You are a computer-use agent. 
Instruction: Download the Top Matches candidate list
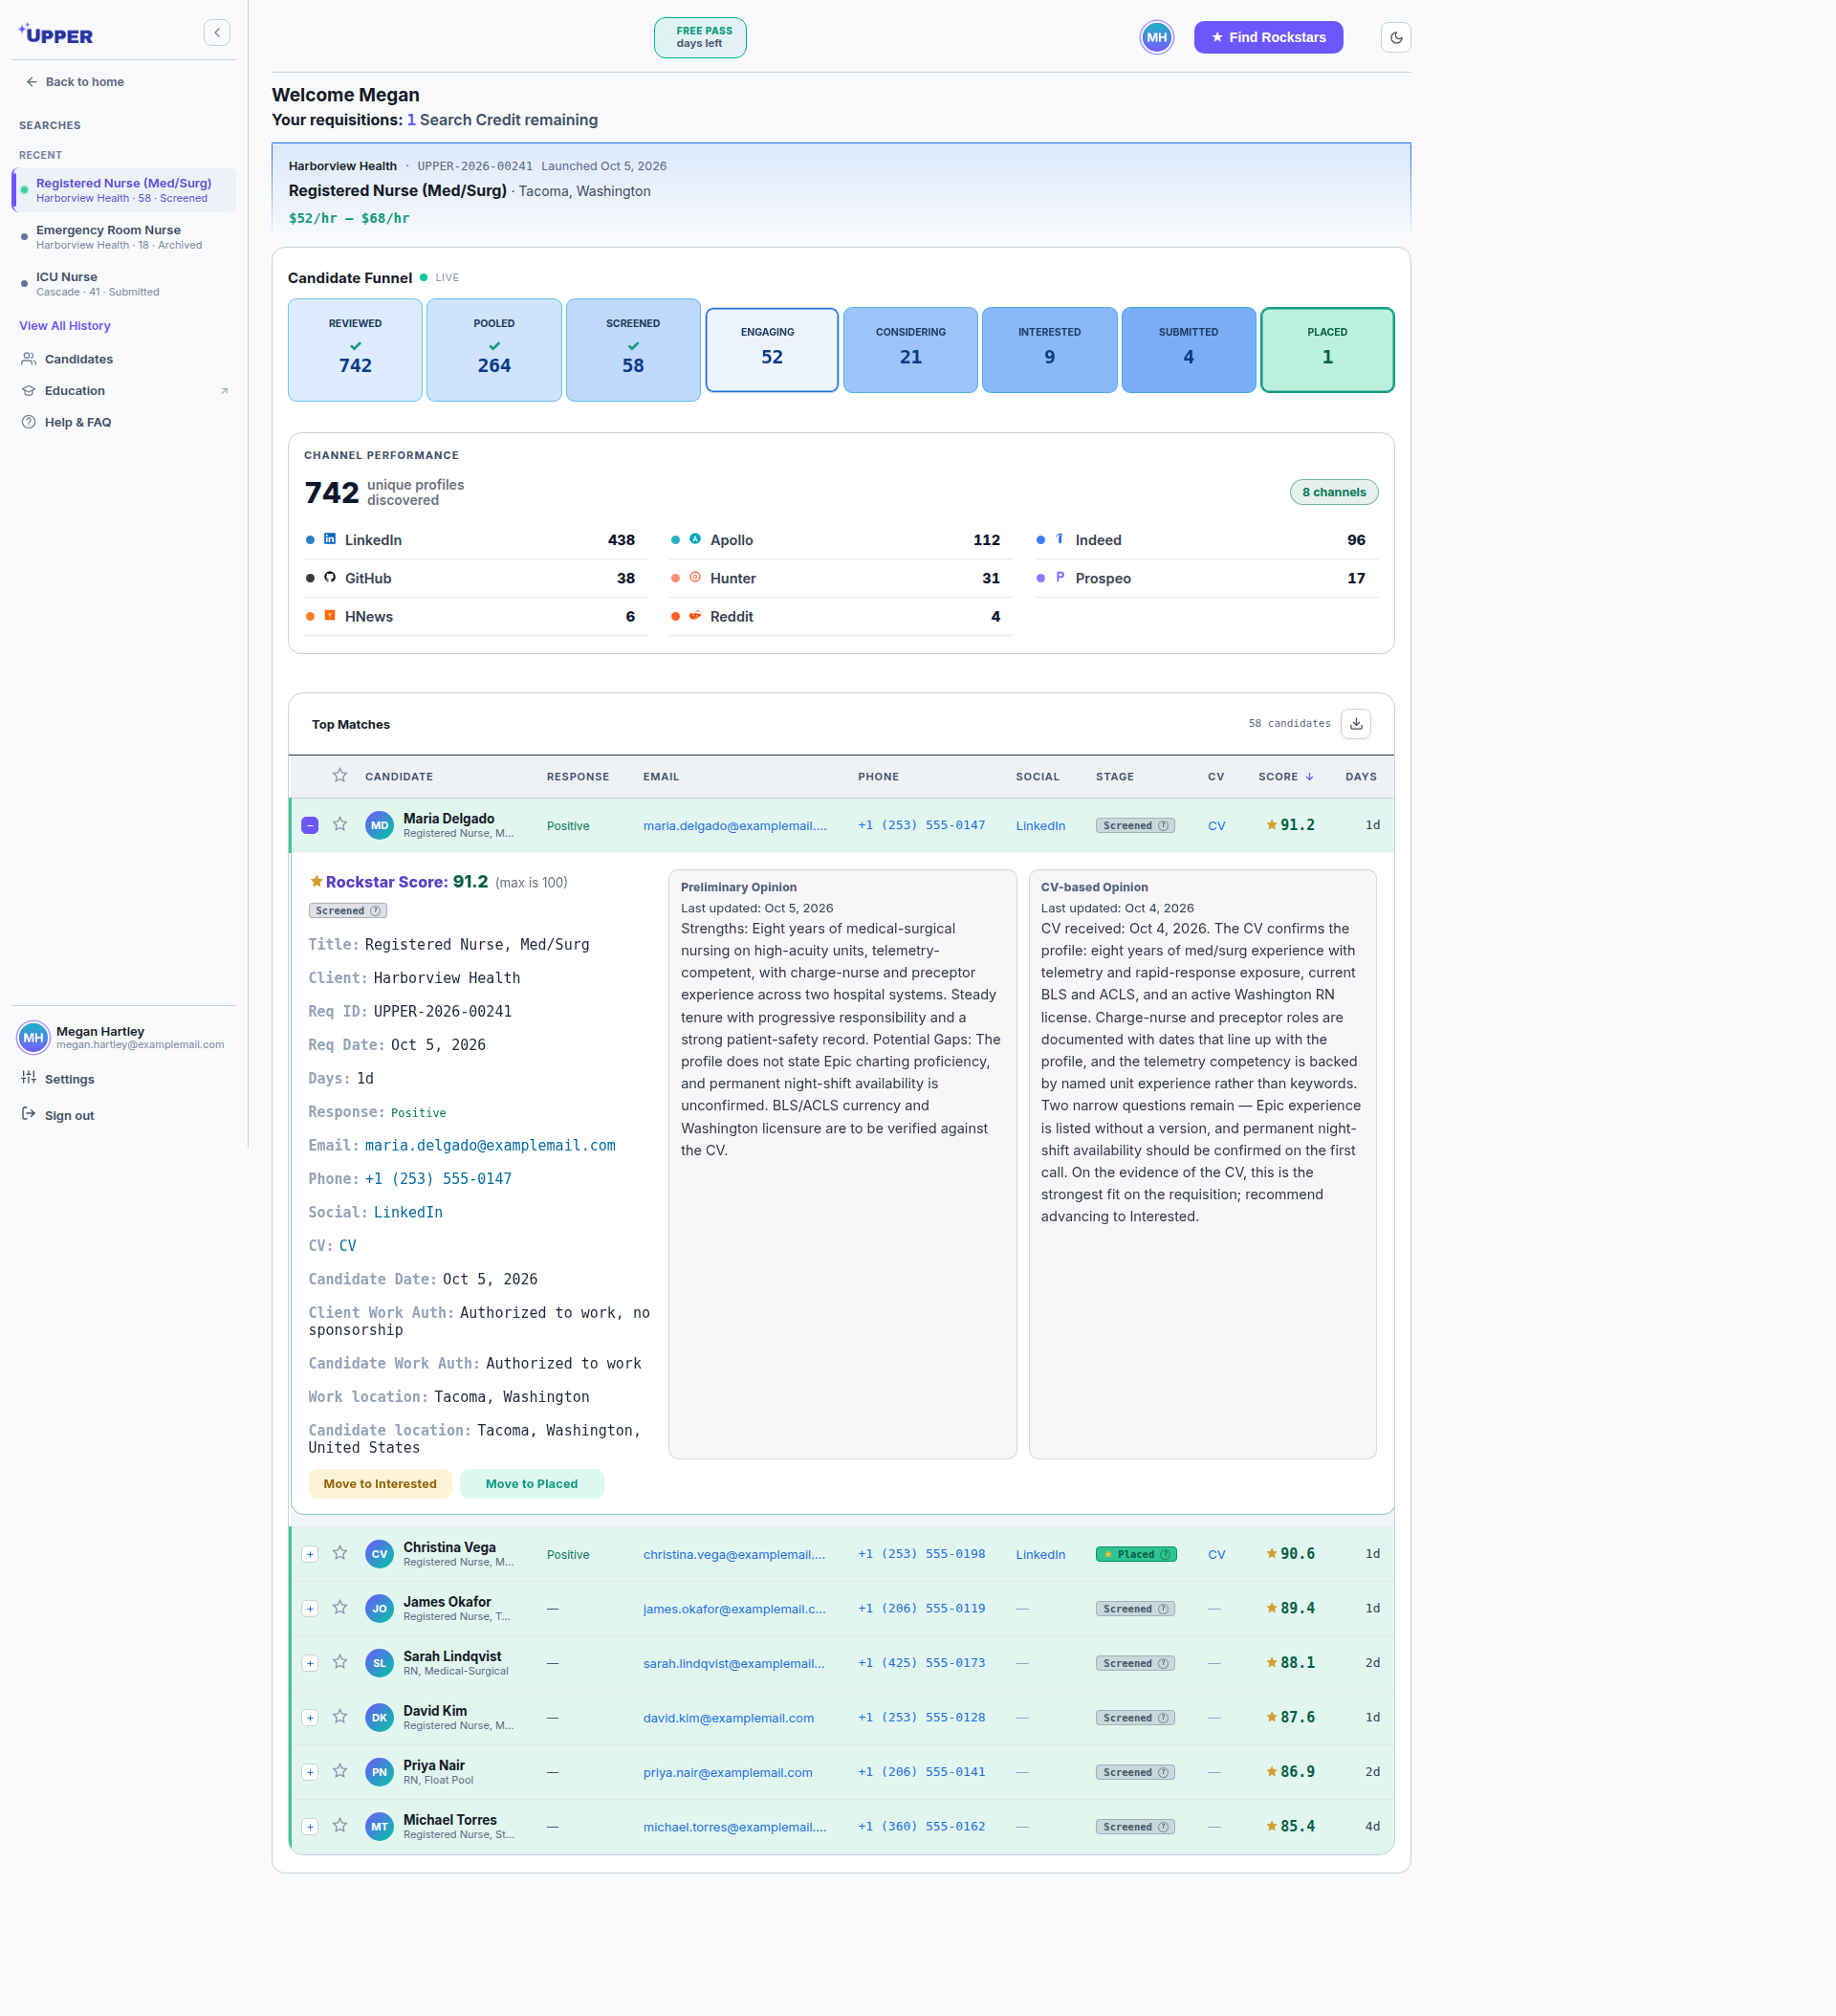tap(1356, 724)
